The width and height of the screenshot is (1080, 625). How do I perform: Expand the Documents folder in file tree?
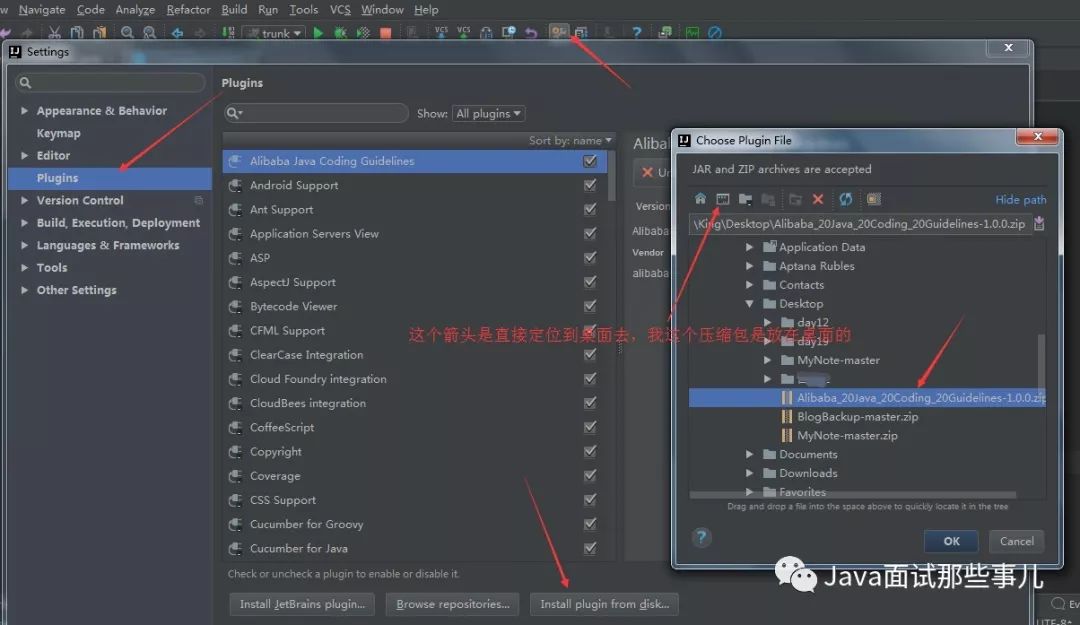[x=749, y=454]
